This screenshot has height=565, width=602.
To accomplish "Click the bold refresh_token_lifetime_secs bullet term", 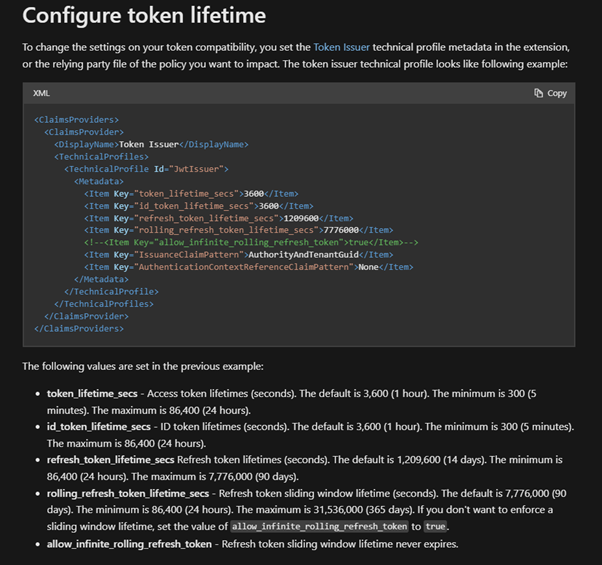I will tap(111, 460).
